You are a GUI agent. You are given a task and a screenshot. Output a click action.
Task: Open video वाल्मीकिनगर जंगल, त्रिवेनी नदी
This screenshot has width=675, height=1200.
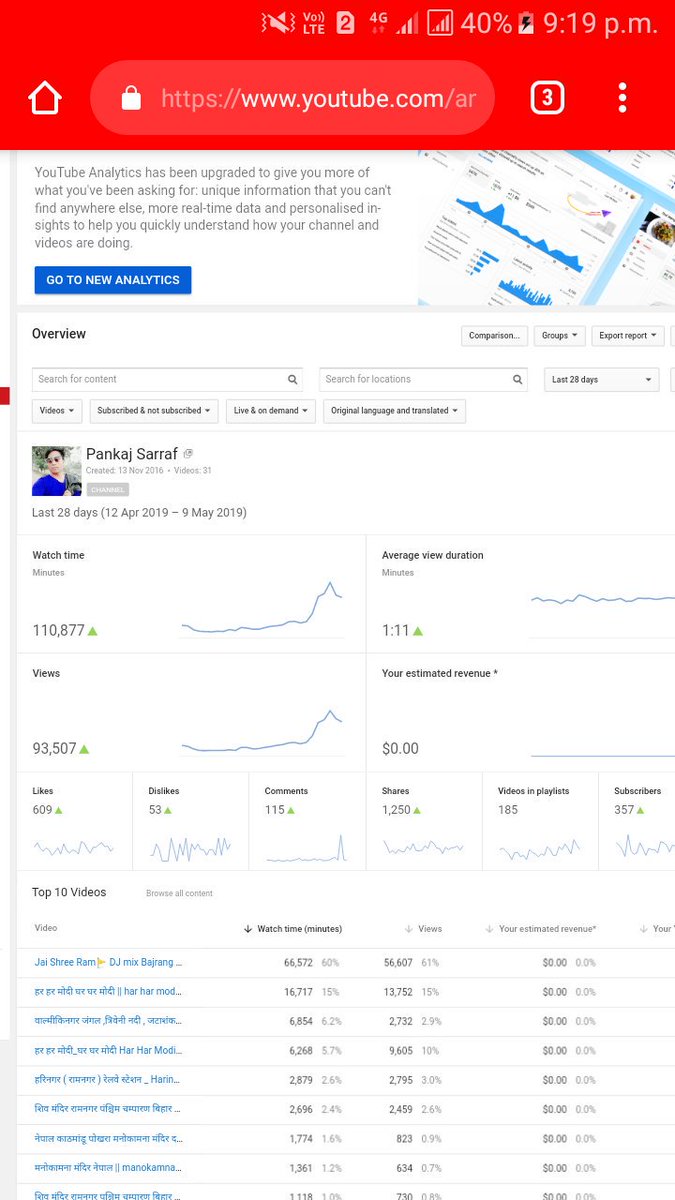pos(108,1021)
